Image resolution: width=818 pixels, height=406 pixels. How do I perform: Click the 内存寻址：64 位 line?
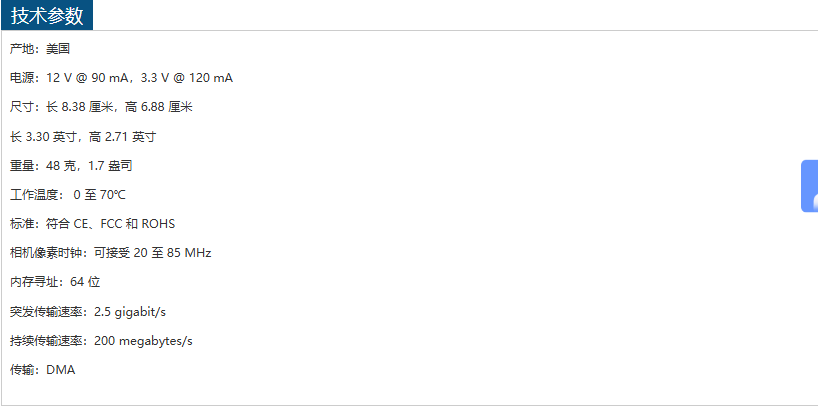55,282
